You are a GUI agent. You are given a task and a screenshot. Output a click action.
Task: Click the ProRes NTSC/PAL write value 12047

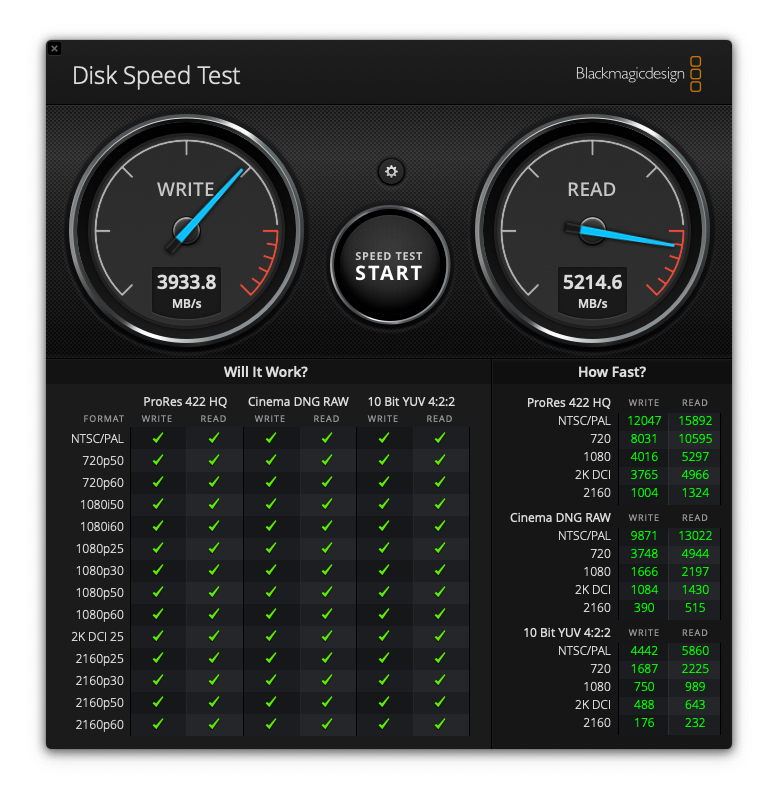644,421
